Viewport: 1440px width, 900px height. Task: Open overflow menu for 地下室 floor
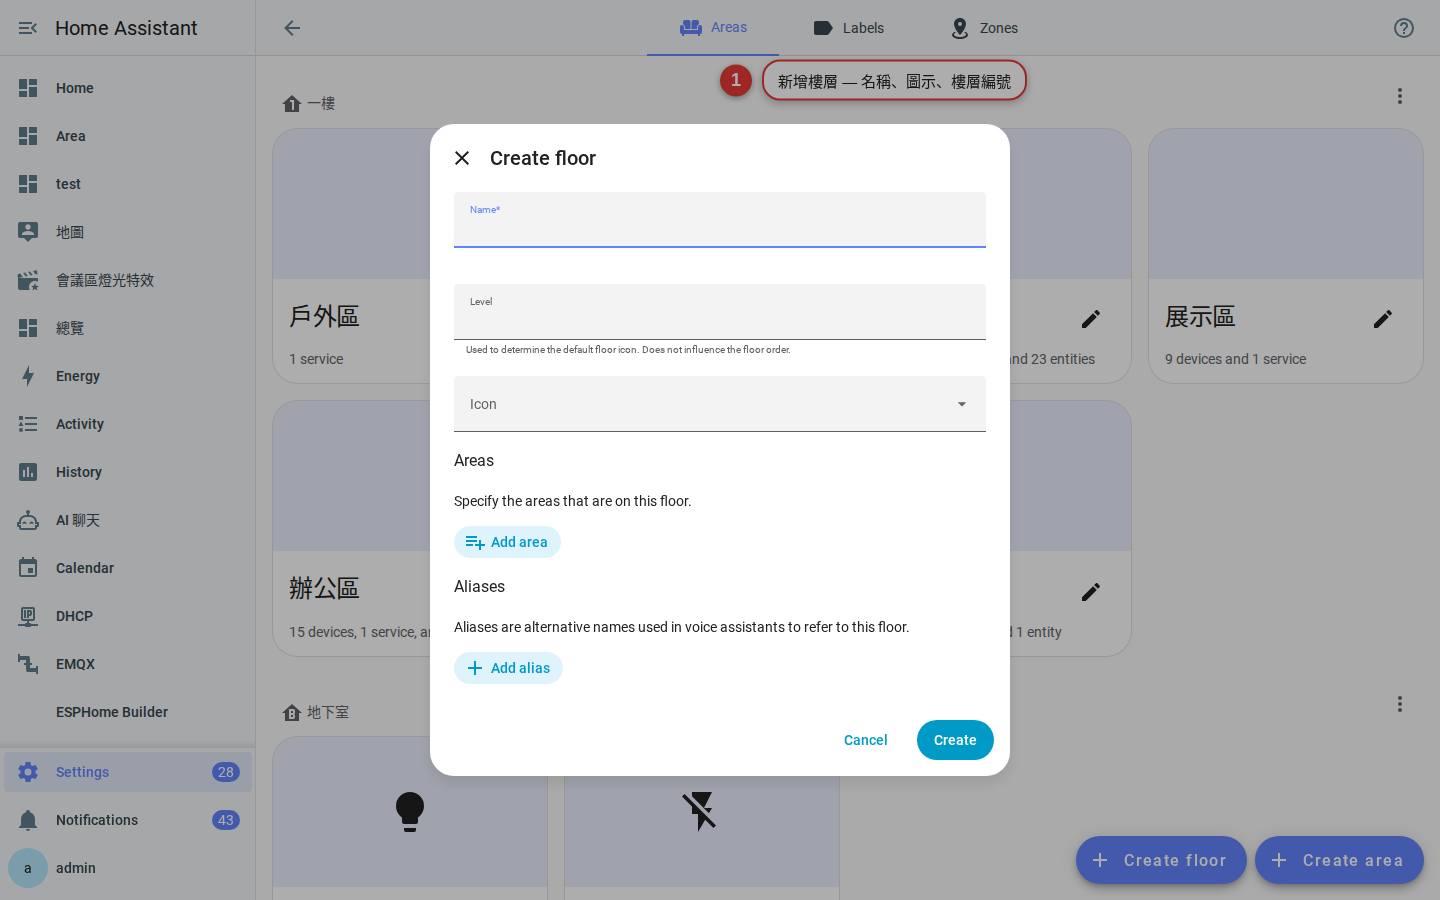click(x=1400, y=704)
